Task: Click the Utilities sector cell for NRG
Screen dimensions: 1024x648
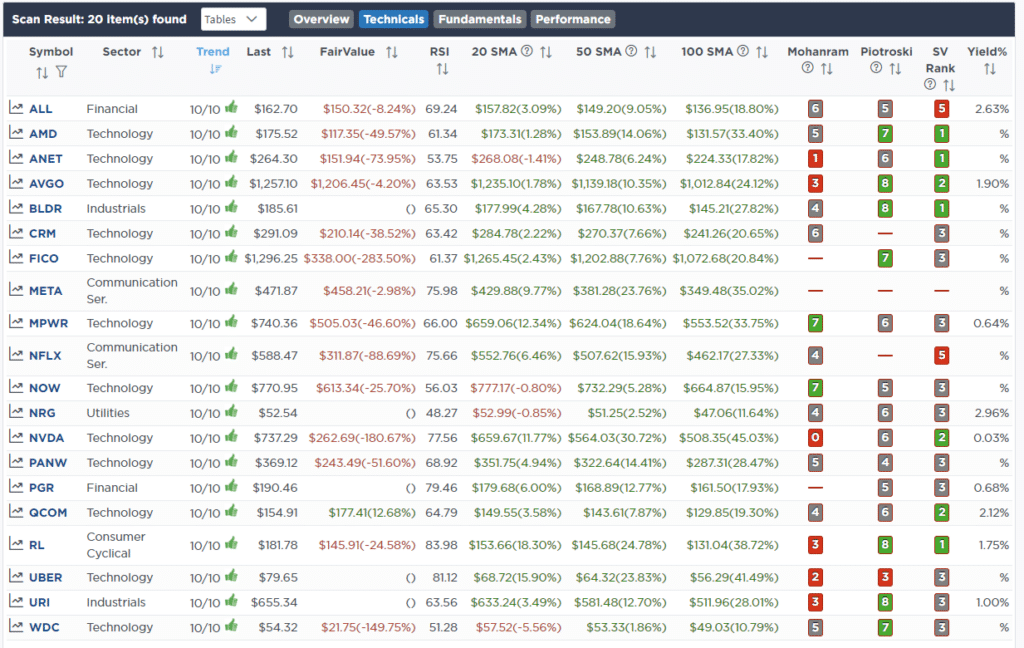Action: [x=108, y=413]
